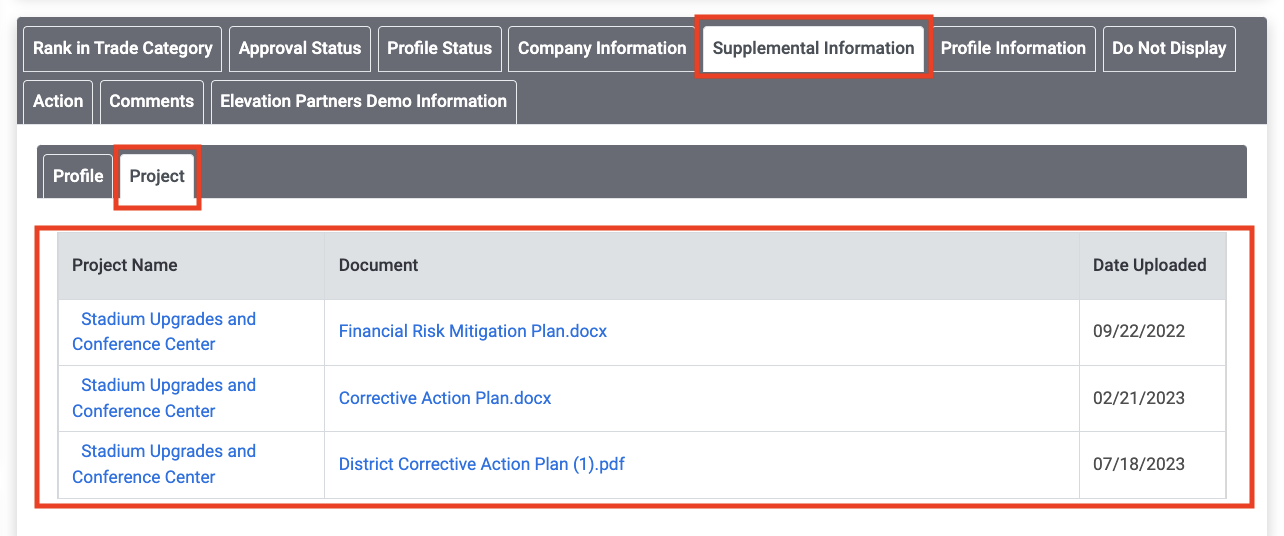Open the Company Information tab
Viewport: 1284px width, 536px height.
602,48
